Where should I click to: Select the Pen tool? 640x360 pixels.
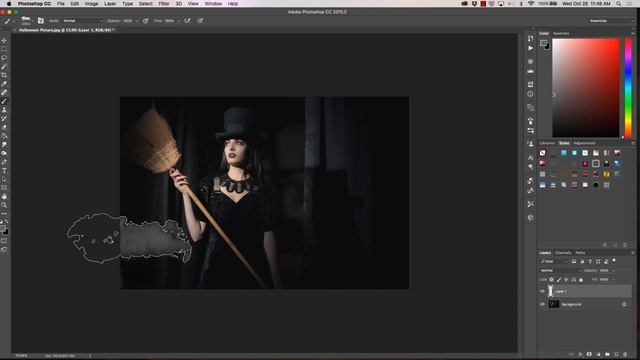click(4, 162)
